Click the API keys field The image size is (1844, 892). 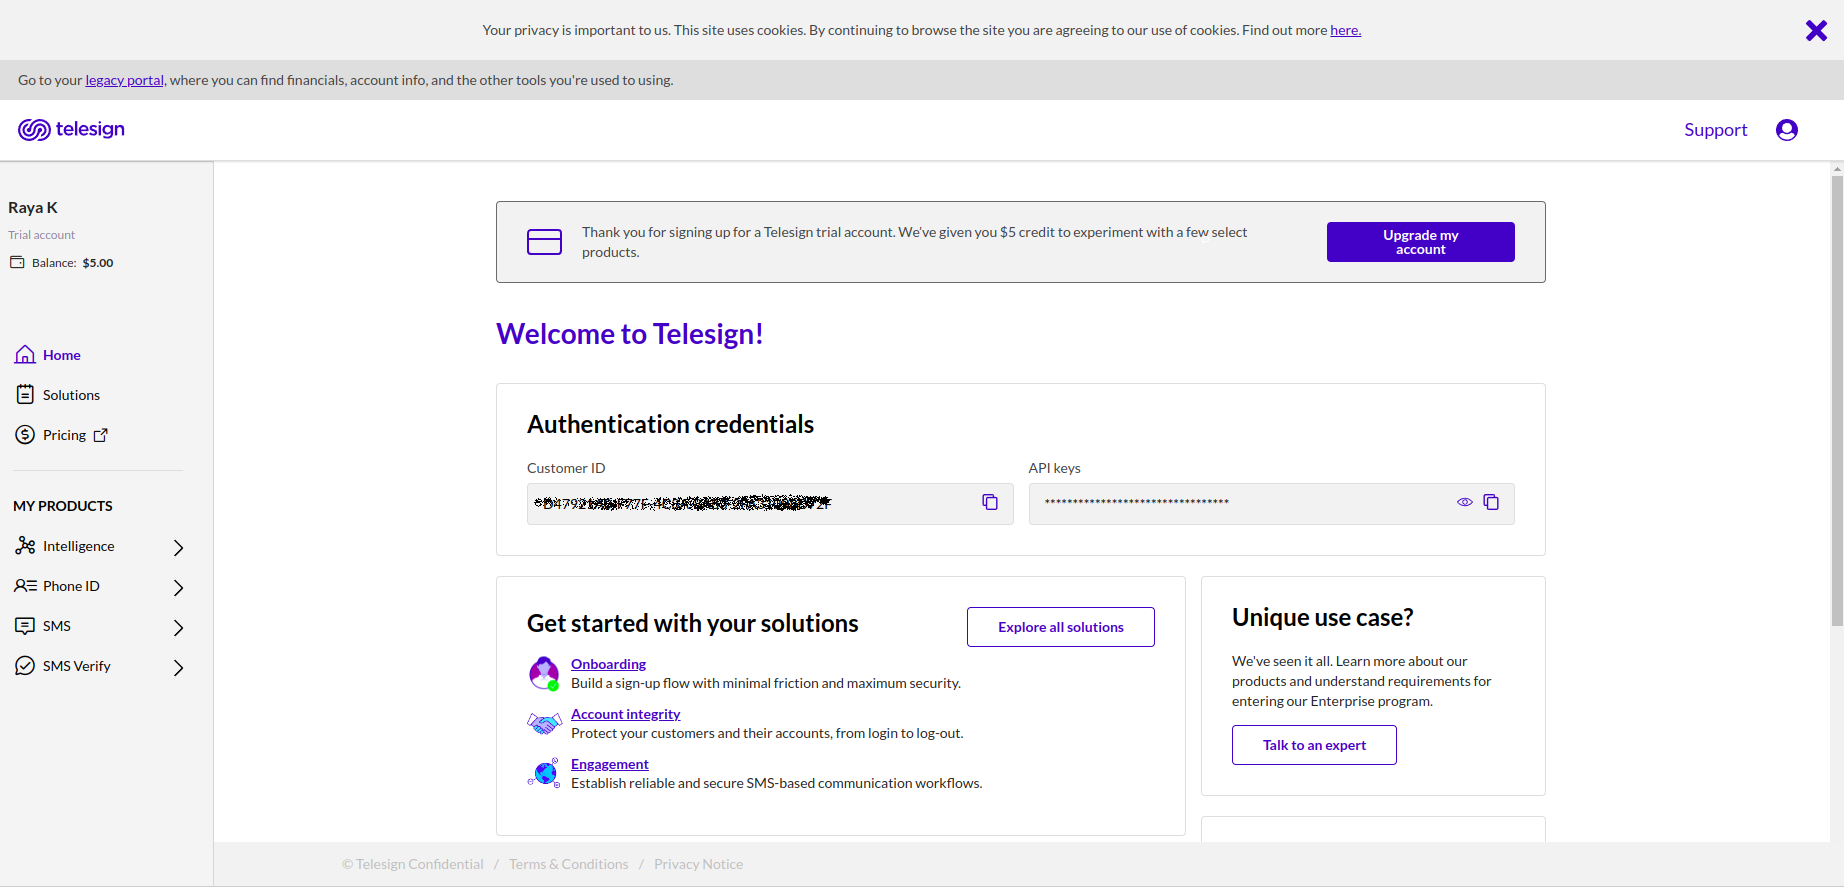point(1240,503)
